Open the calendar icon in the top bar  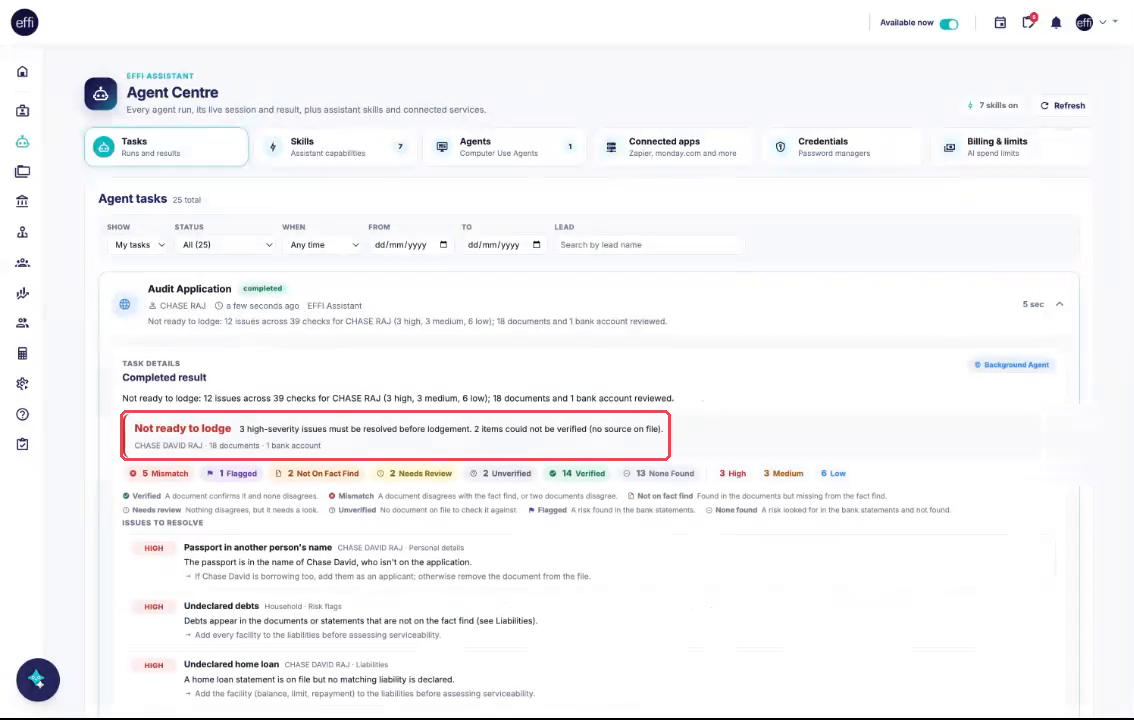1000,23
